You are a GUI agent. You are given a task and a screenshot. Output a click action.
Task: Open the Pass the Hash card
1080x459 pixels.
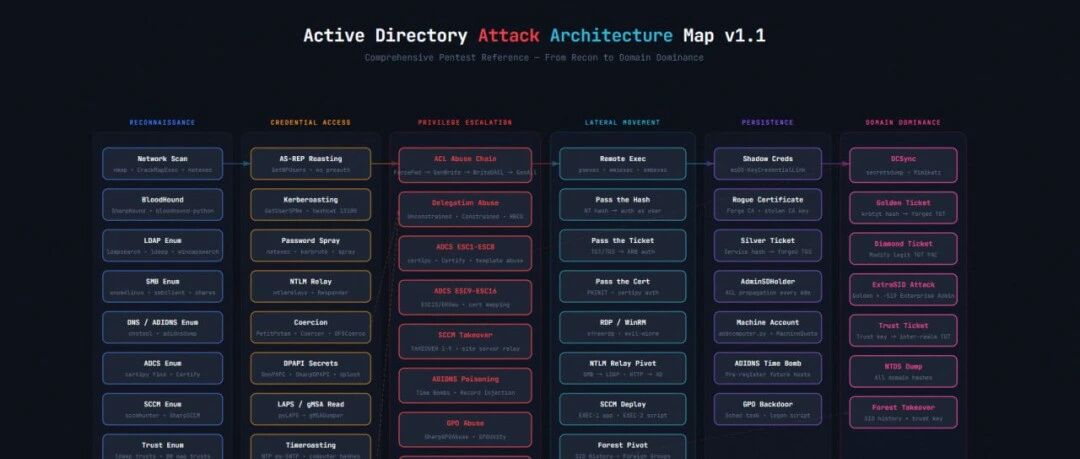[x=623, y=205]
